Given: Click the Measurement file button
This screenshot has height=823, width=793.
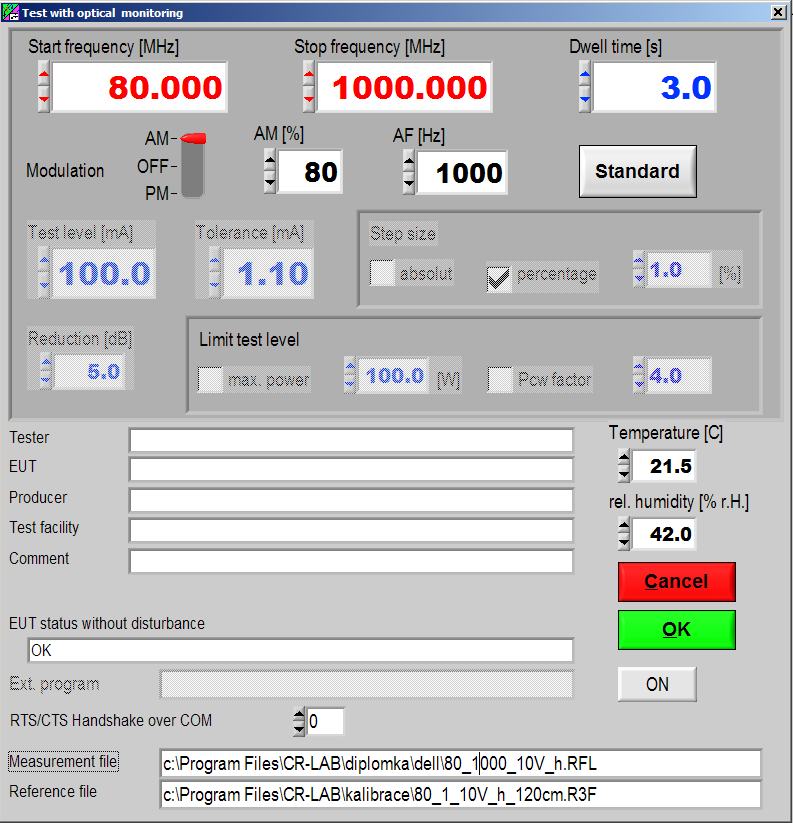Looking at the screenshot, I should 64,761.
